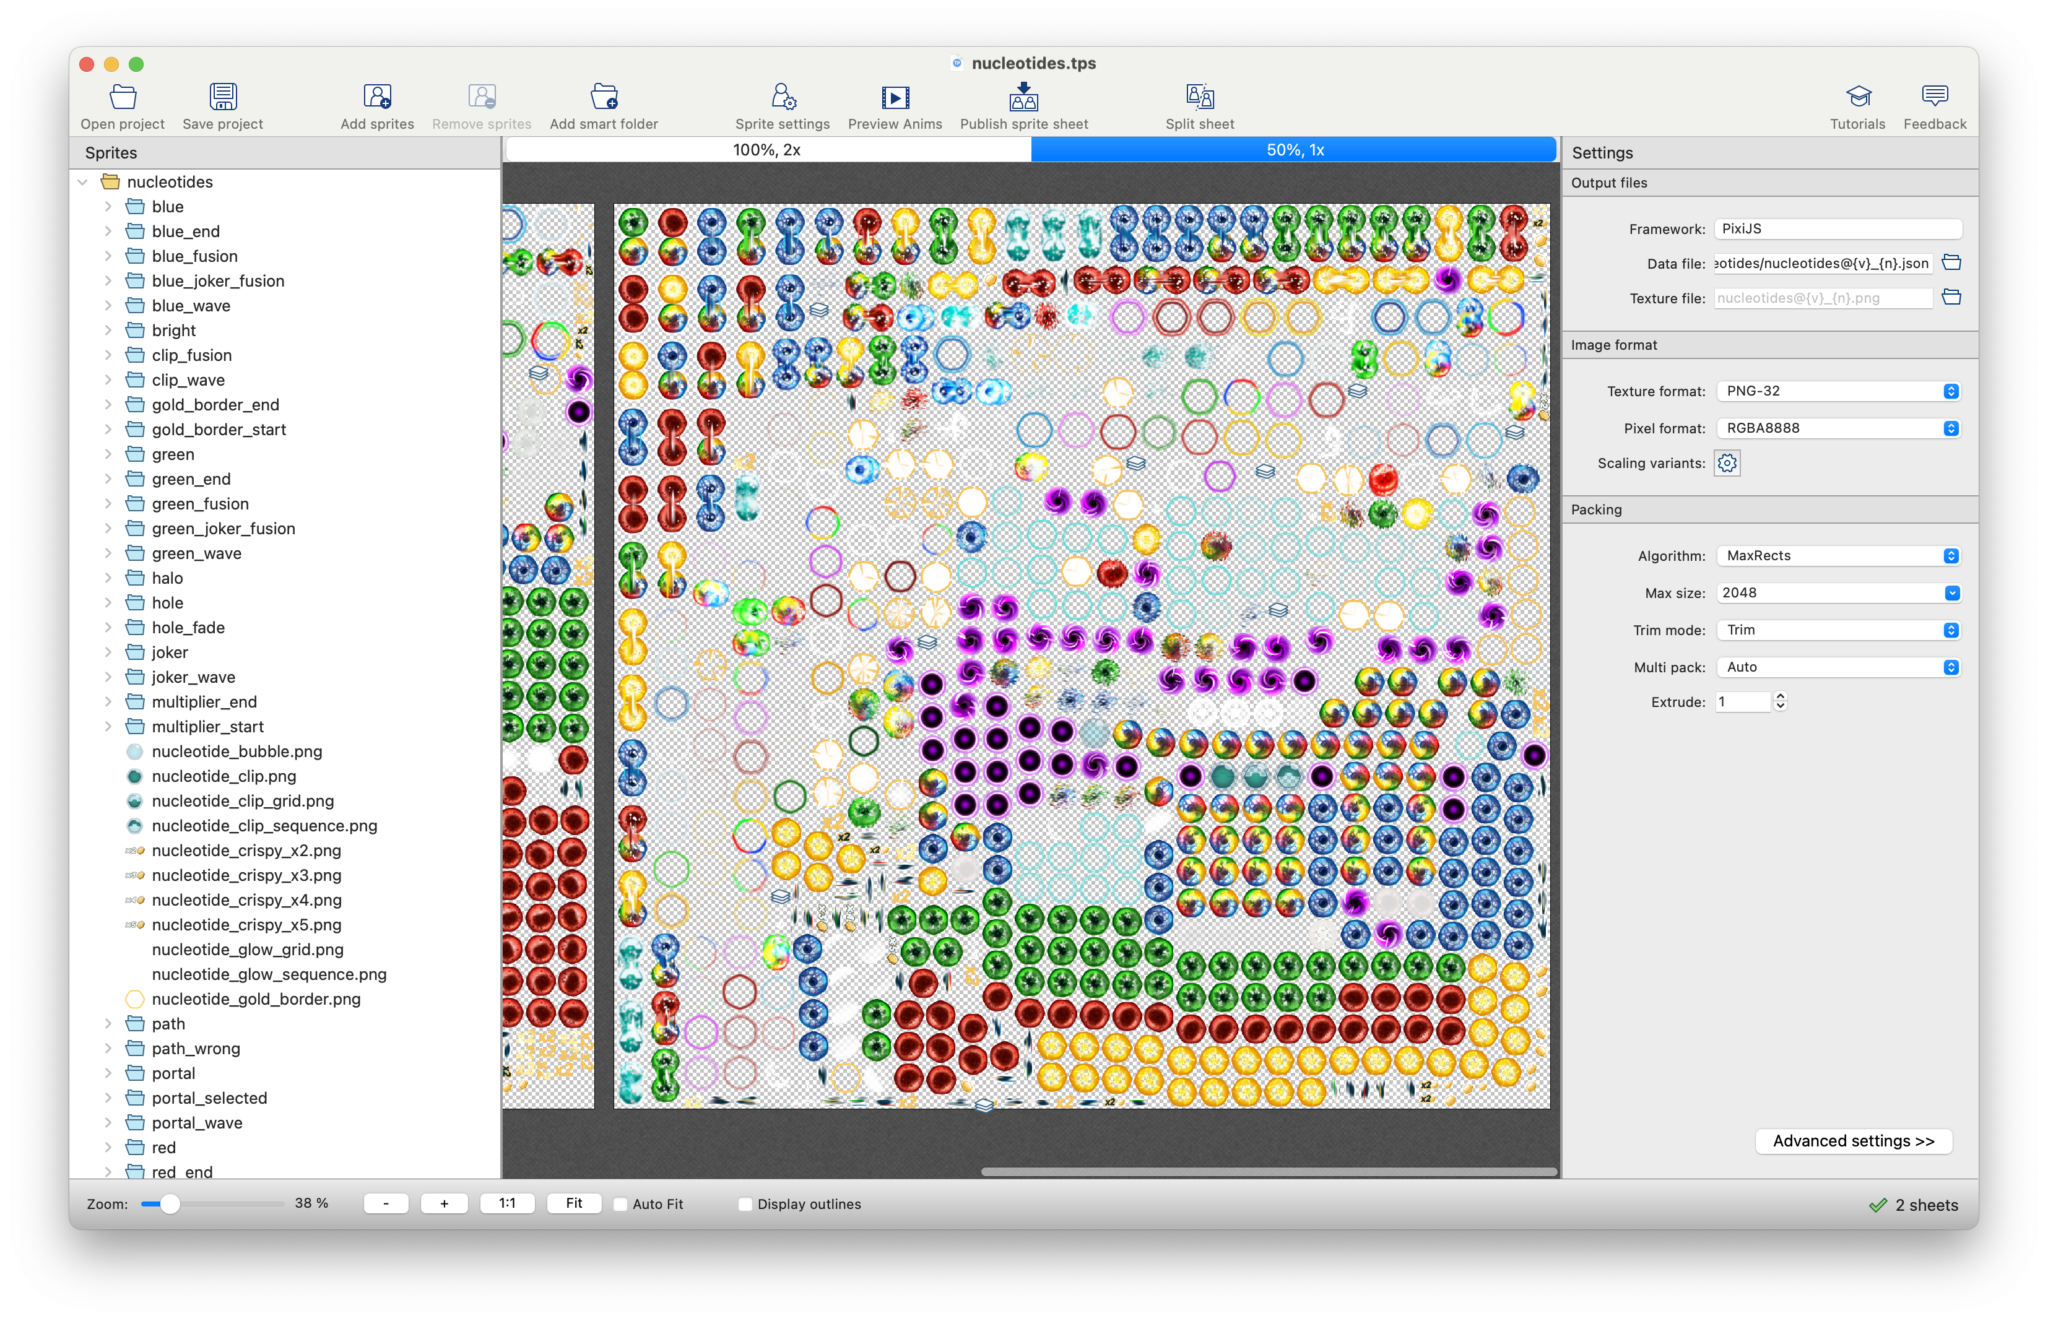2048x1321 pixels.
Task: Open the Texture format dropdown
Action: click(x=1838, y=391)
